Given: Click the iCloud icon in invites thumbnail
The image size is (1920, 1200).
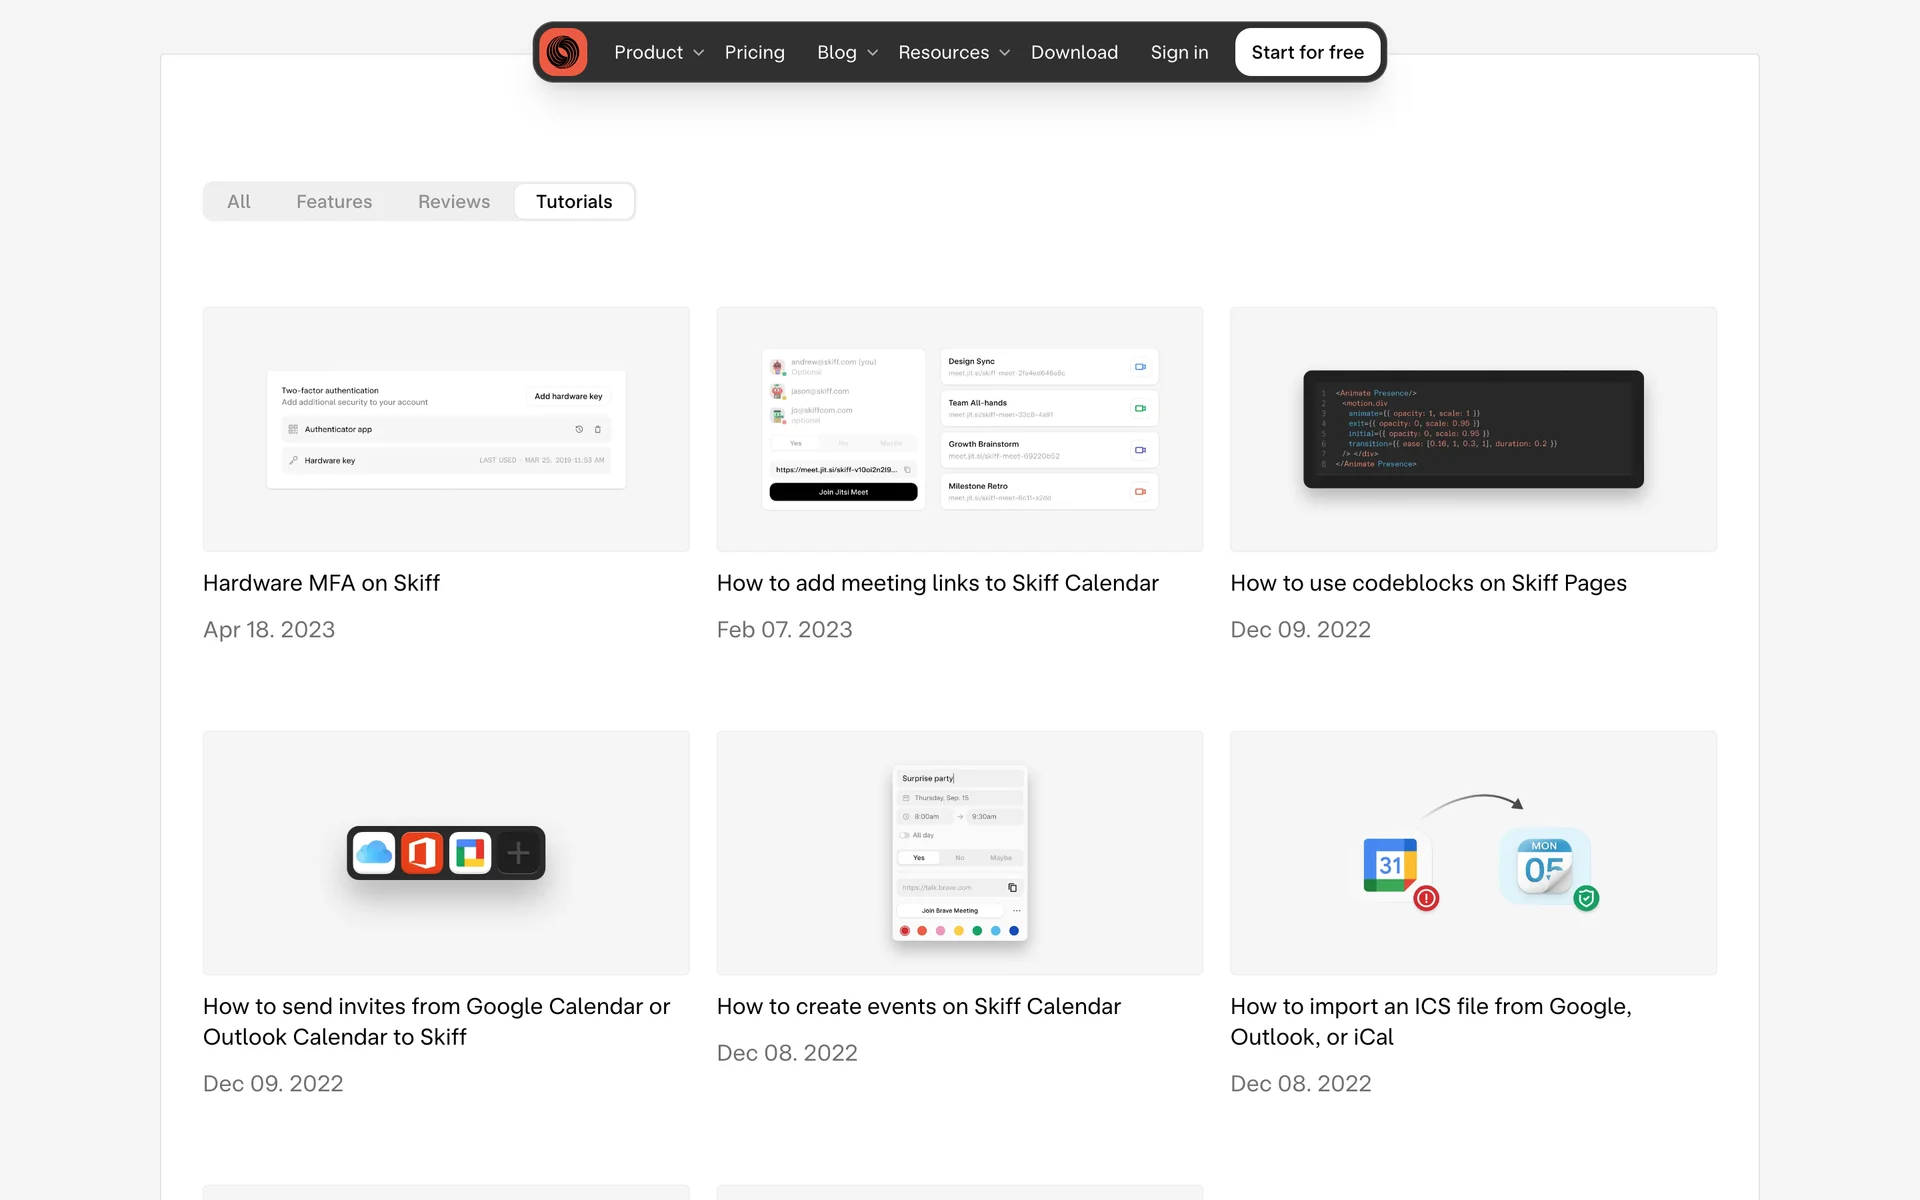Looking at the screenshot, I should [374, 853].
